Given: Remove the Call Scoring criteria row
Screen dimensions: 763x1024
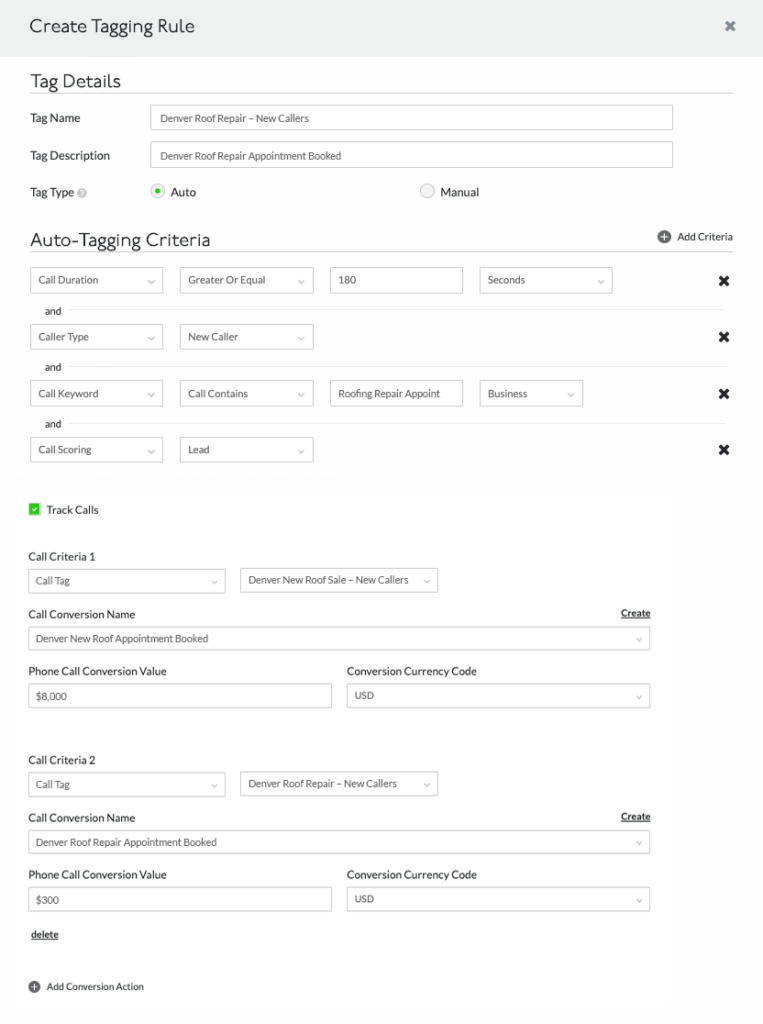Looking at the screenshot, I should tap(724, 450).
